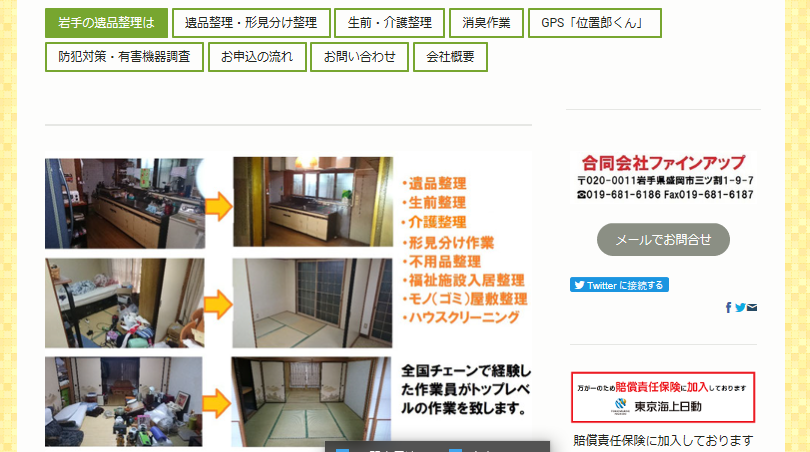Screen dimensions: 810x452
Task: Open the メールでお問合せ contact button
Action: pos(663,240)
